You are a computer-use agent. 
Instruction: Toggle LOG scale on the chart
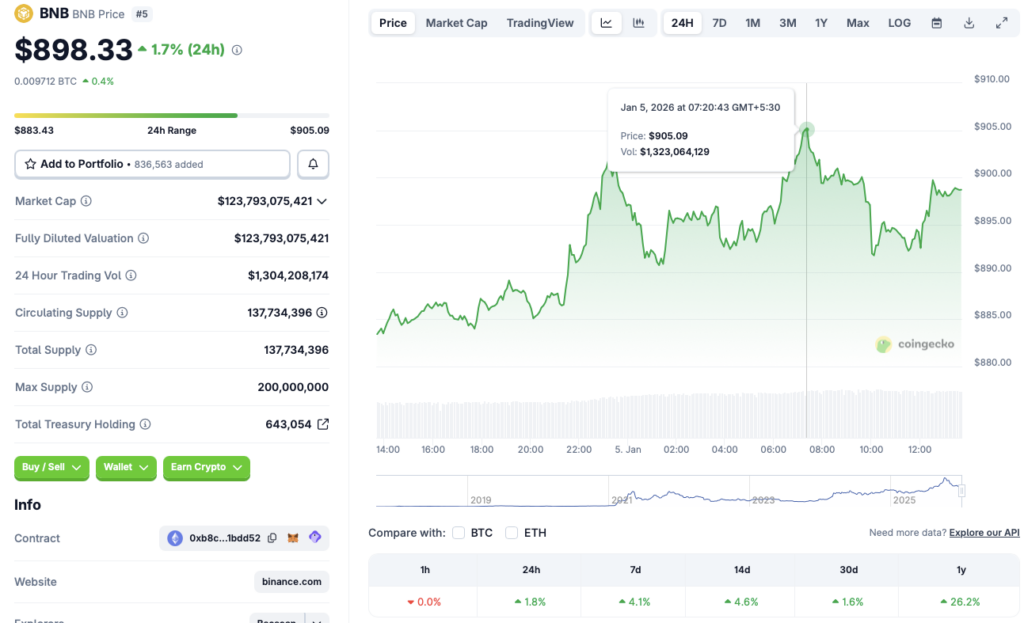pyautogui.click(x=898, y=22)
